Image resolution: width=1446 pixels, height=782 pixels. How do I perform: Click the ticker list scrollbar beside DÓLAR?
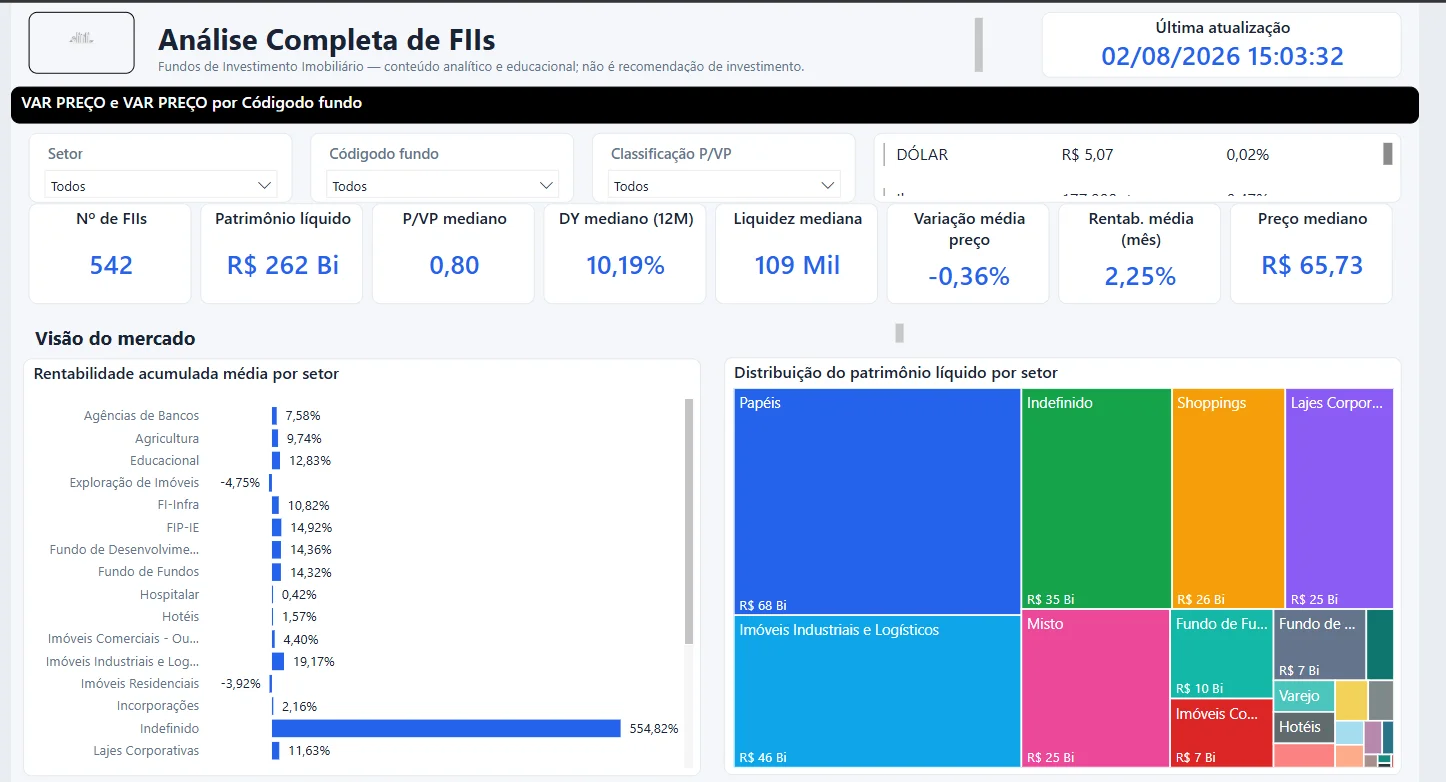click(x=1388, y=154)
